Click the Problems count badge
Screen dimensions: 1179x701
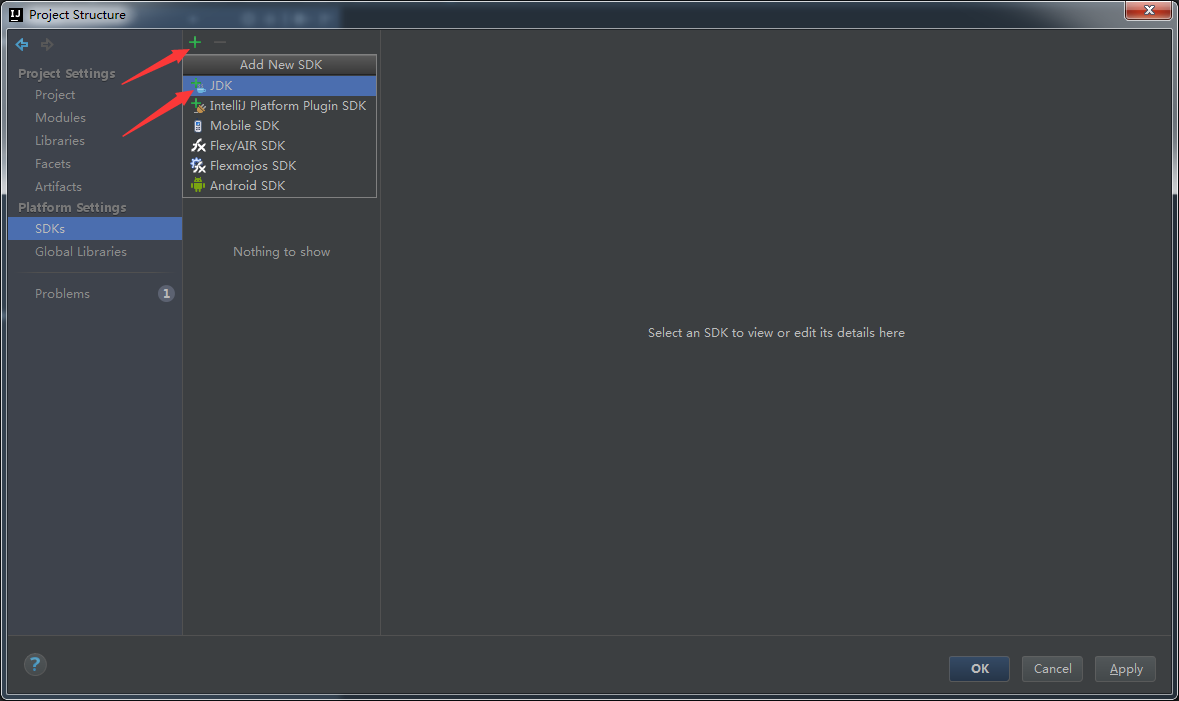pyautogui.click(x=166, y=293)
